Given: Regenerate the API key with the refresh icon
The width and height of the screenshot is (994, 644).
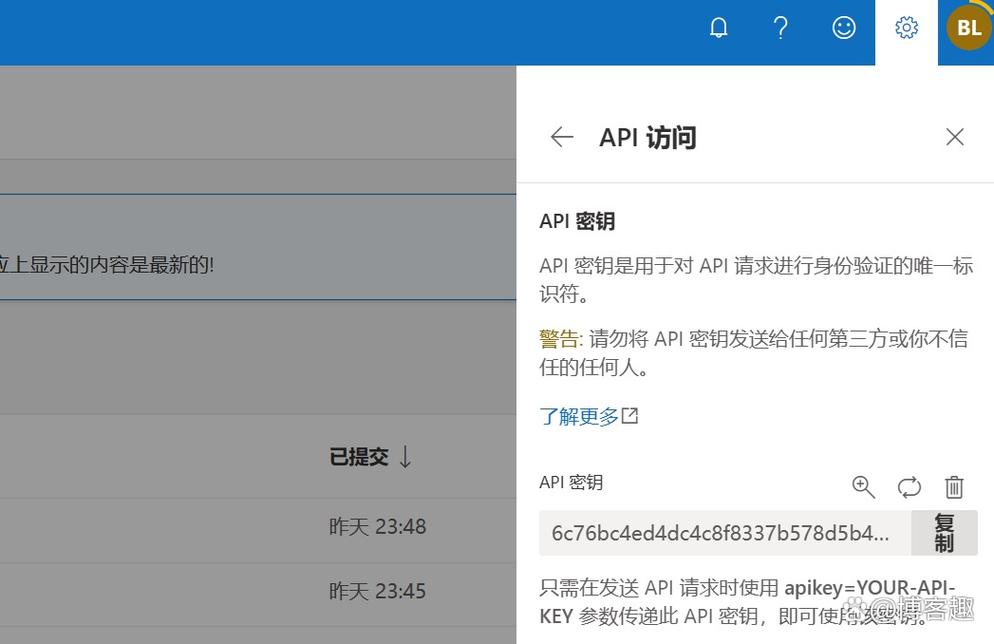Looking at the screenshot, I should (x=909, y=487).
